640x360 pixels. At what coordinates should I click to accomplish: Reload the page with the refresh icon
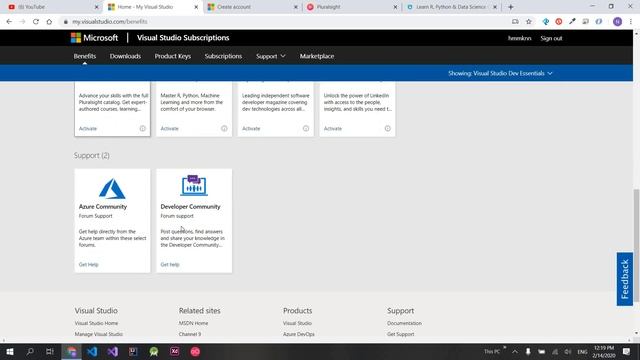(x=36, y=22)
